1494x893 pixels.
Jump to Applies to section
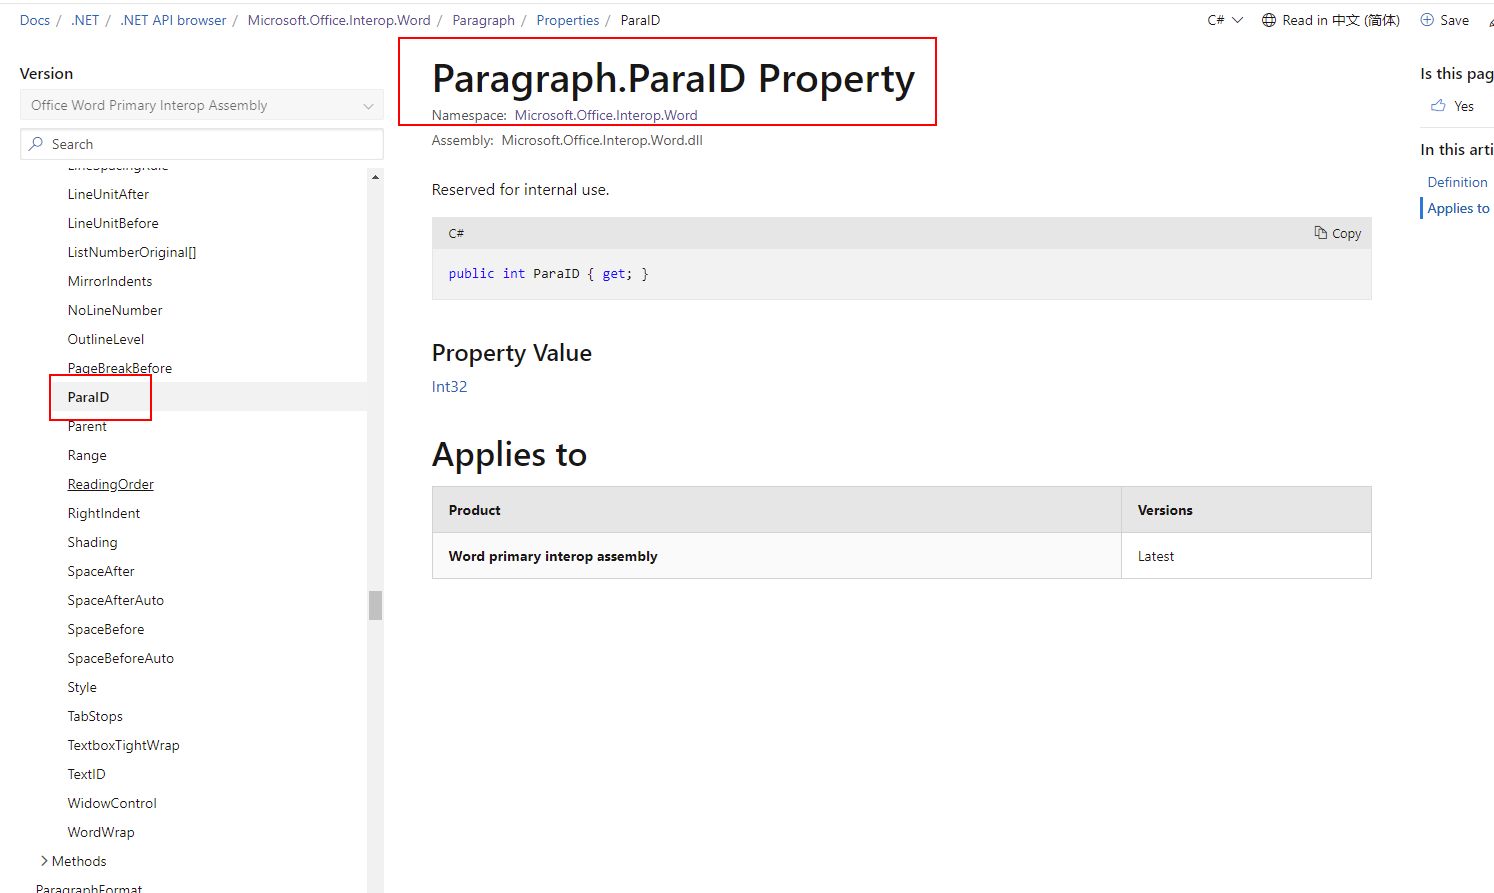point(1458,207)
